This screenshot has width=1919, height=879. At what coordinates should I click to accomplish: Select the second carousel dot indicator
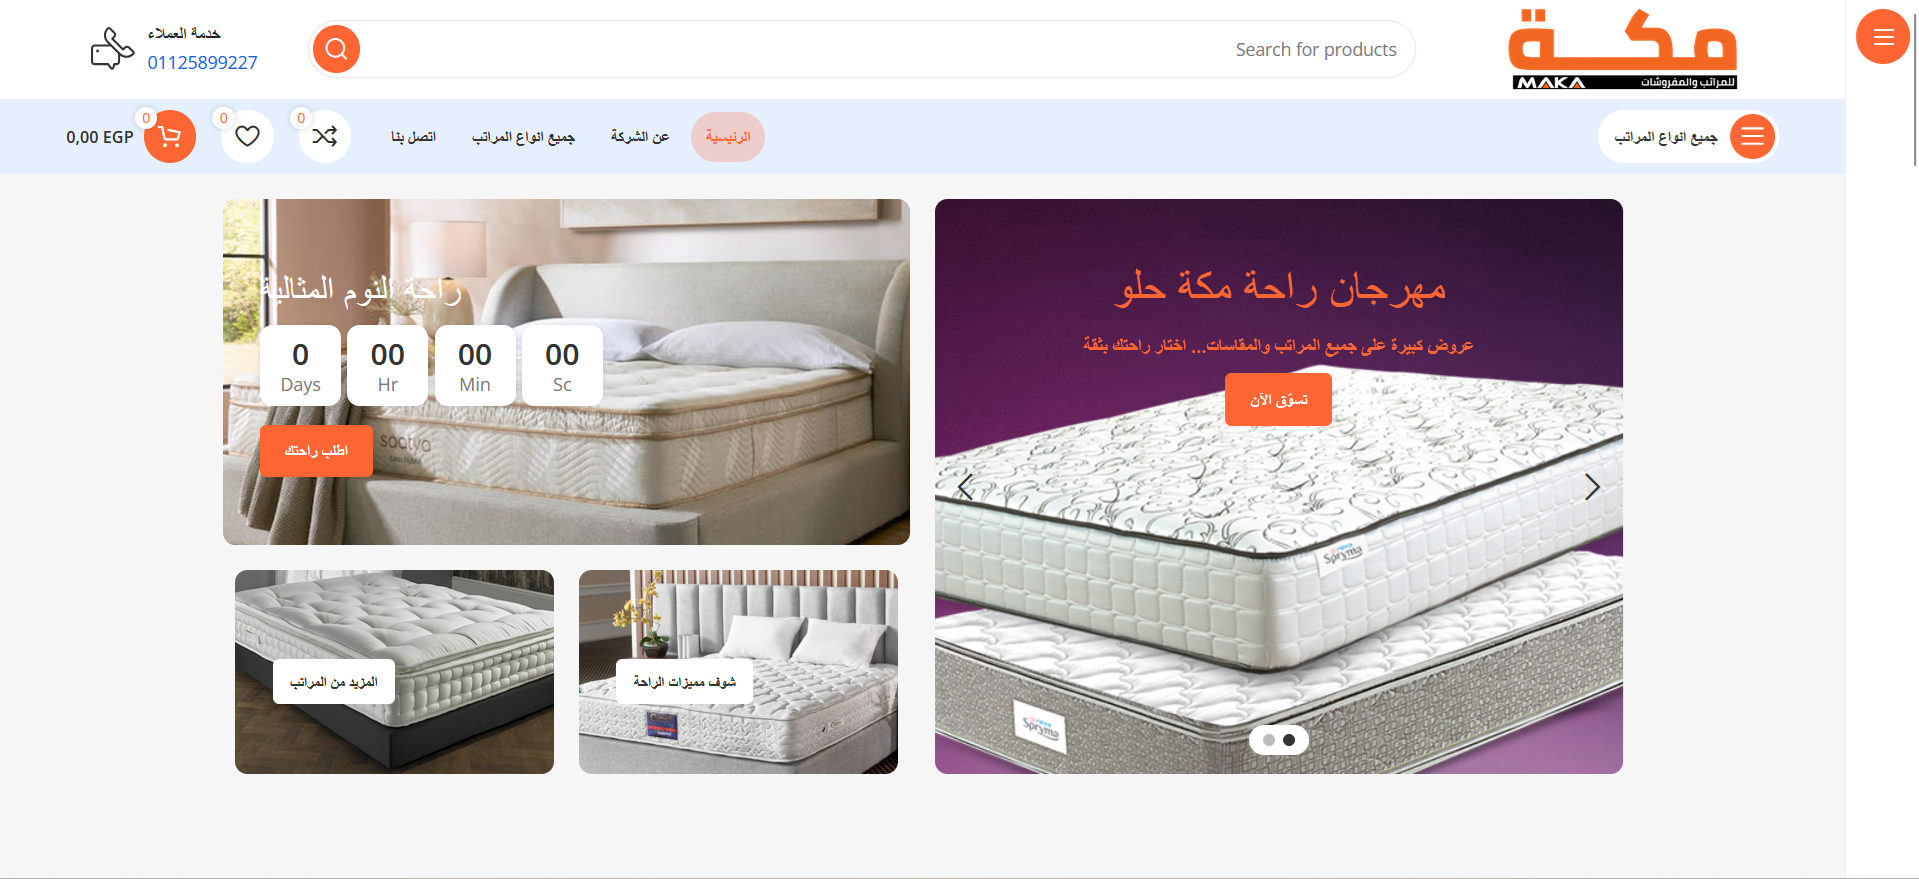point(1289,740)
